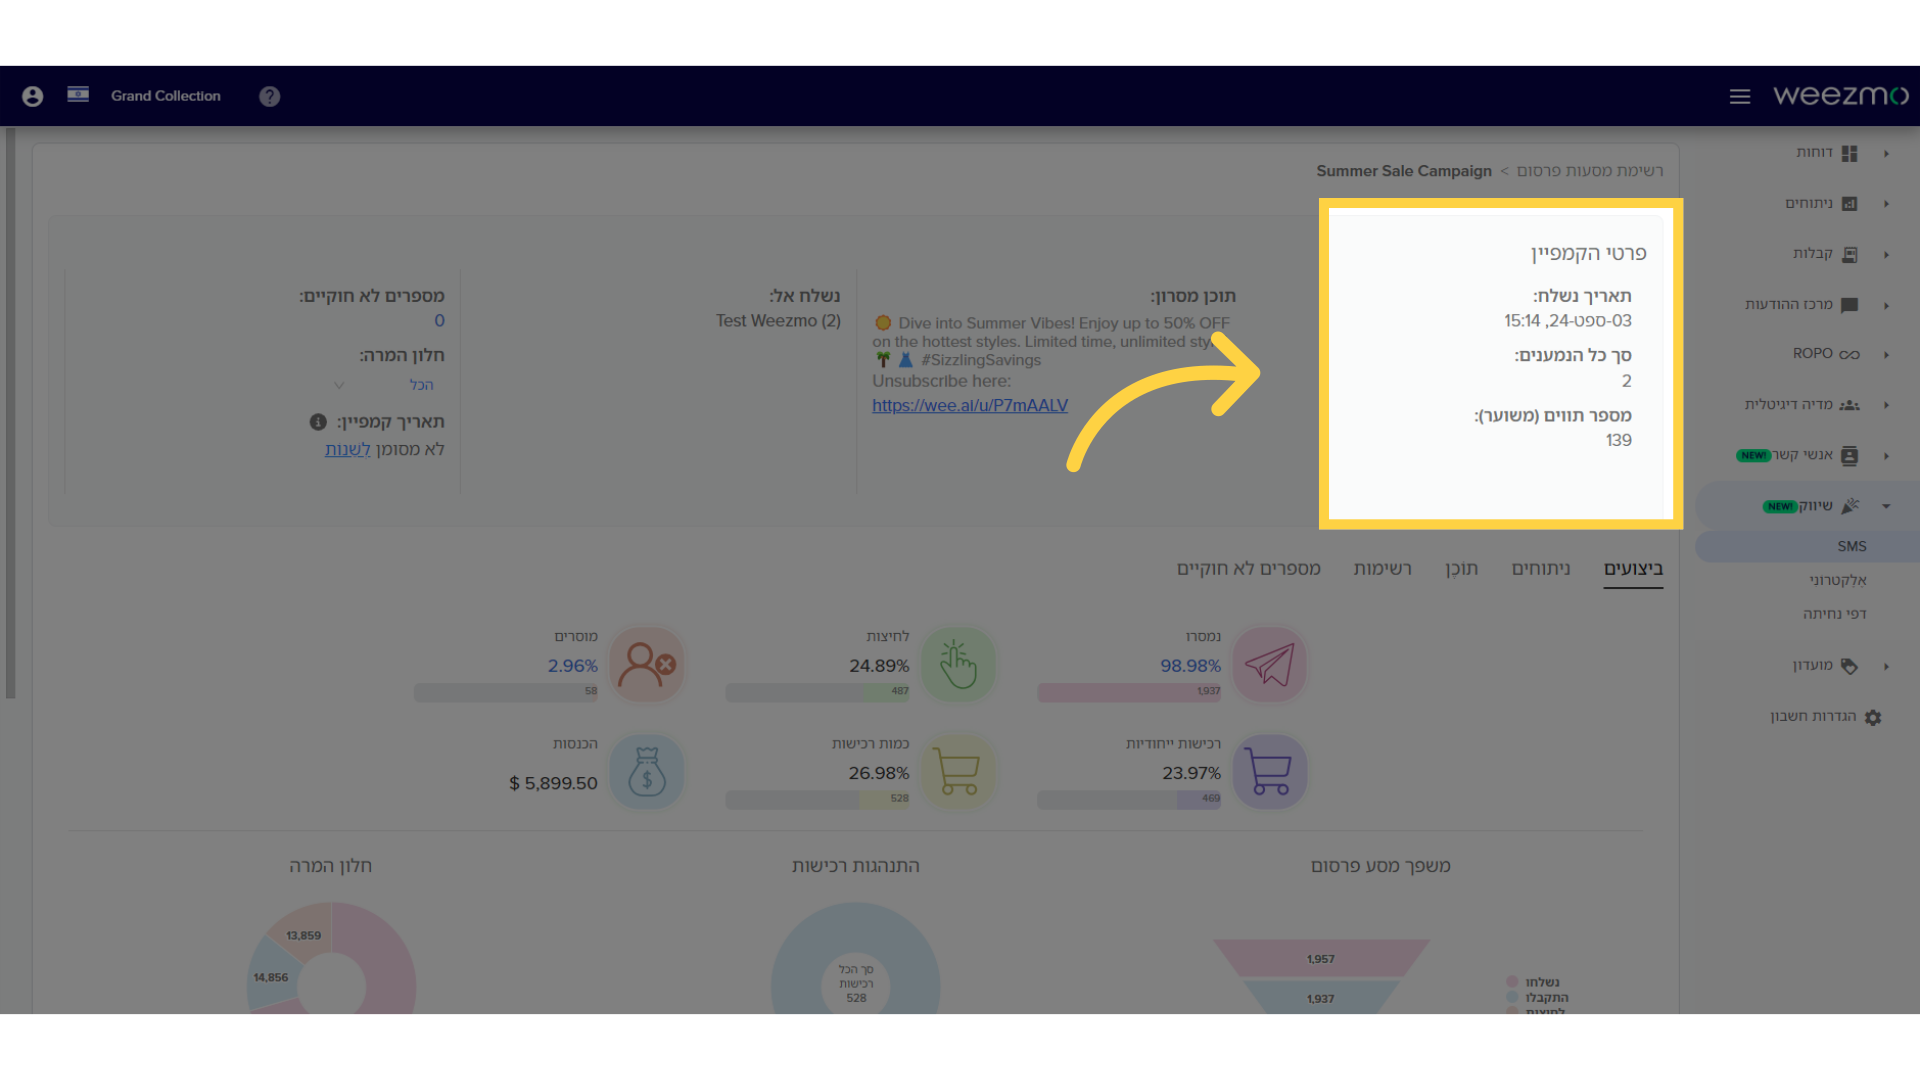The height and width of the screenshot is (1080, 1920).
Task: Click the מועדון tag icon
Action: (x=1850, y=666)
